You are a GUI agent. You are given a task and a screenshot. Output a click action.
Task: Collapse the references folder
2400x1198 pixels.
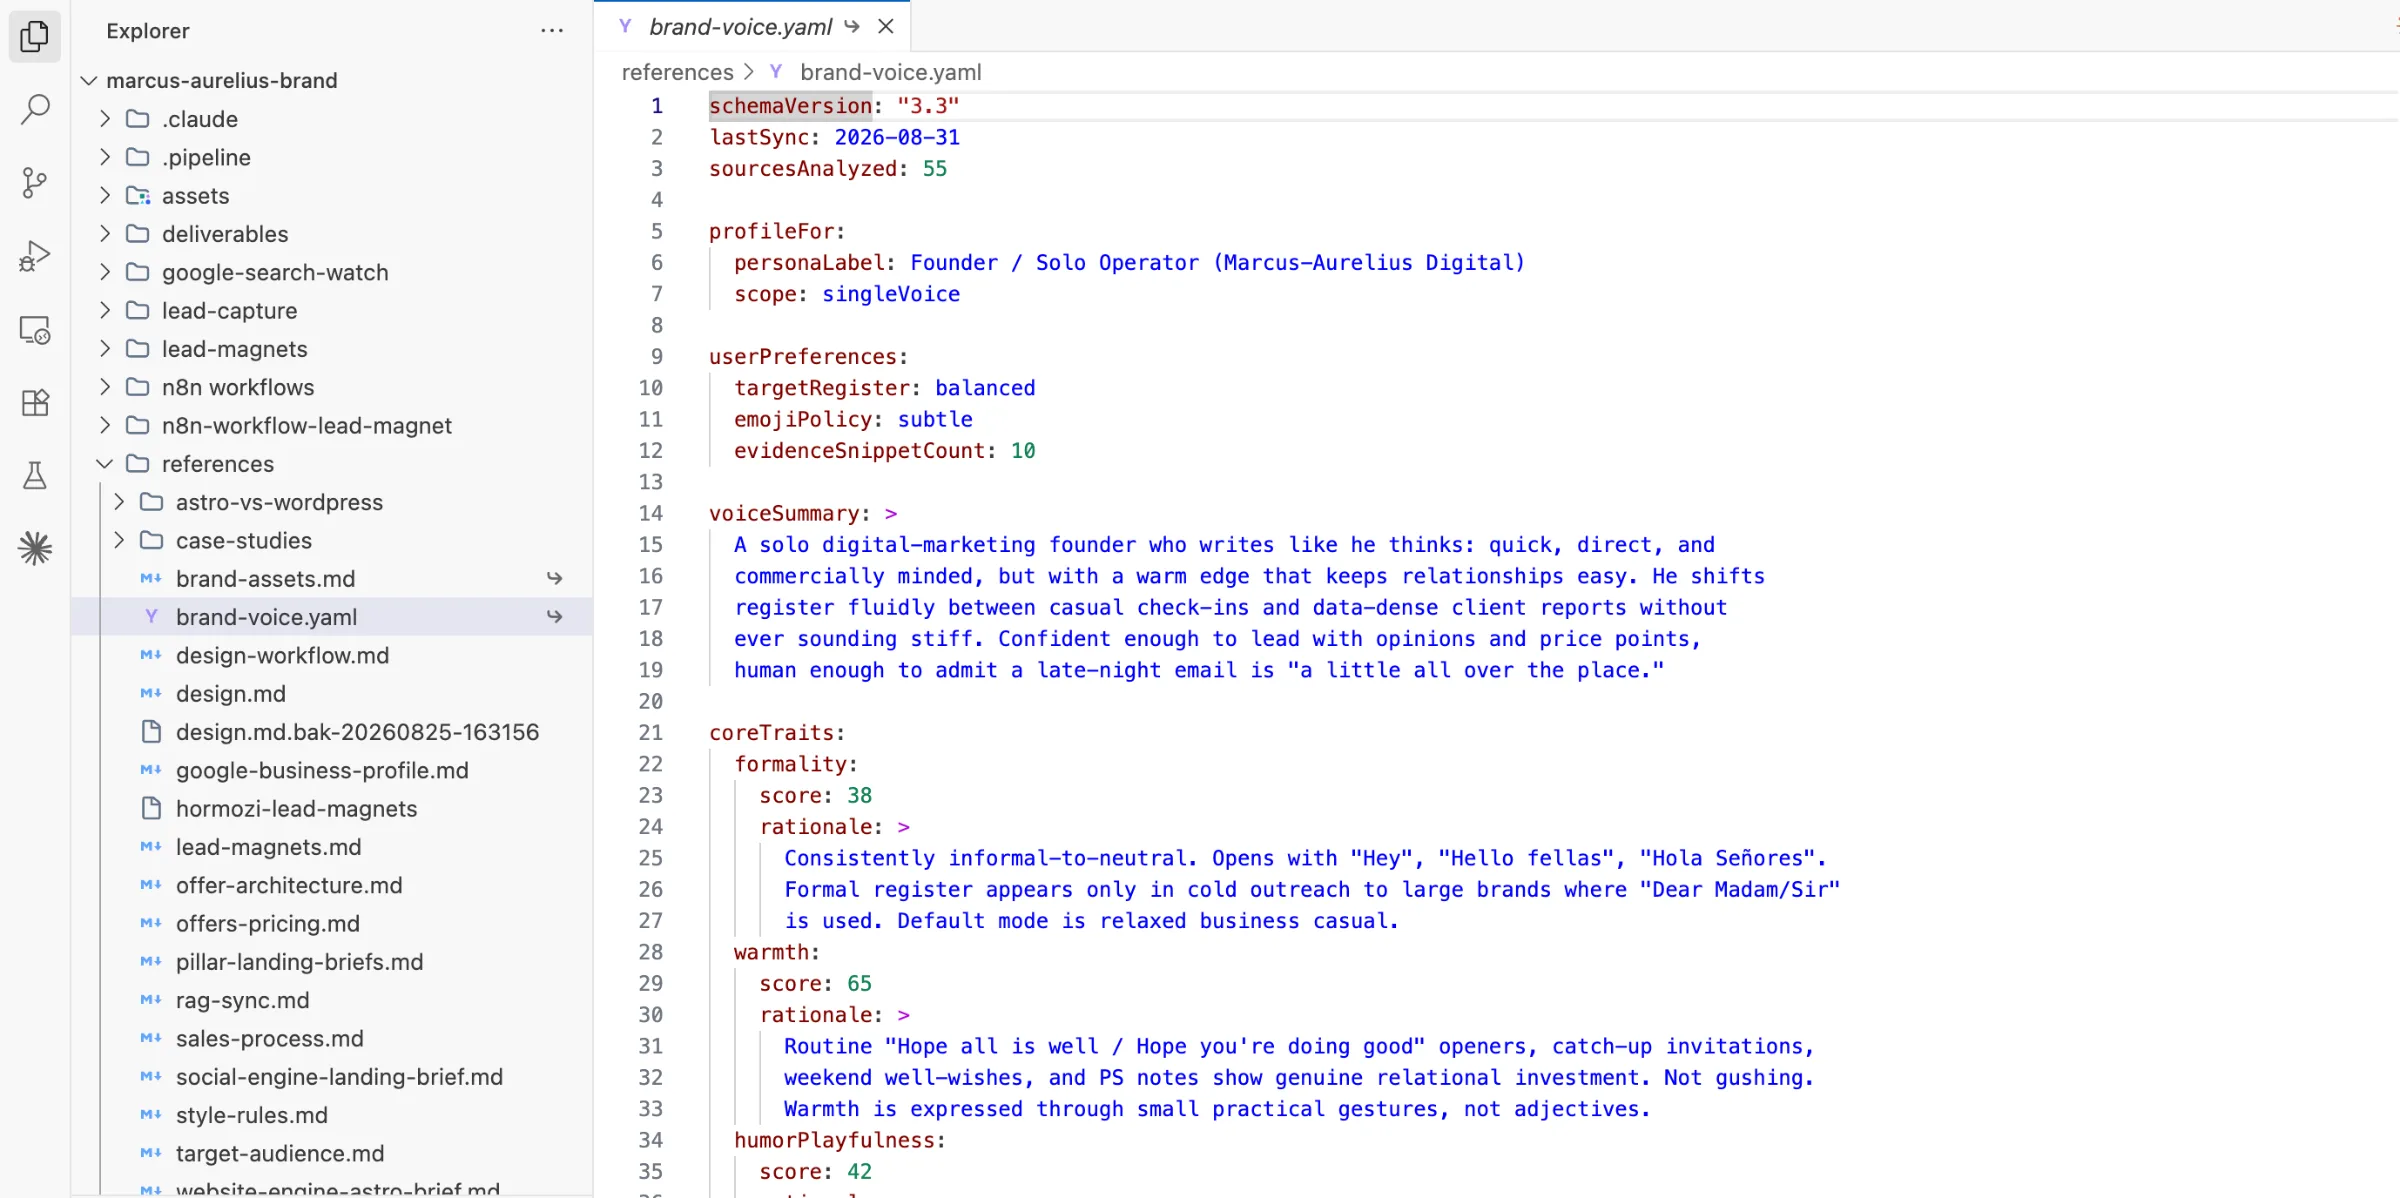click(105, 464)
